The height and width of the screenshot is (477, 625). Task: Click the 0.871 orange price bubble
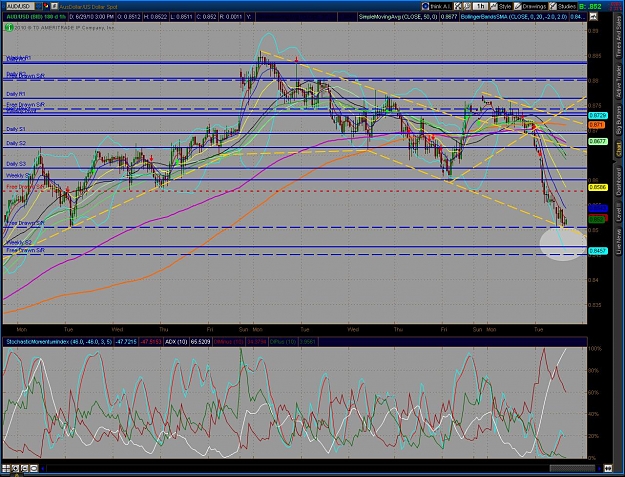click(597, 125)
